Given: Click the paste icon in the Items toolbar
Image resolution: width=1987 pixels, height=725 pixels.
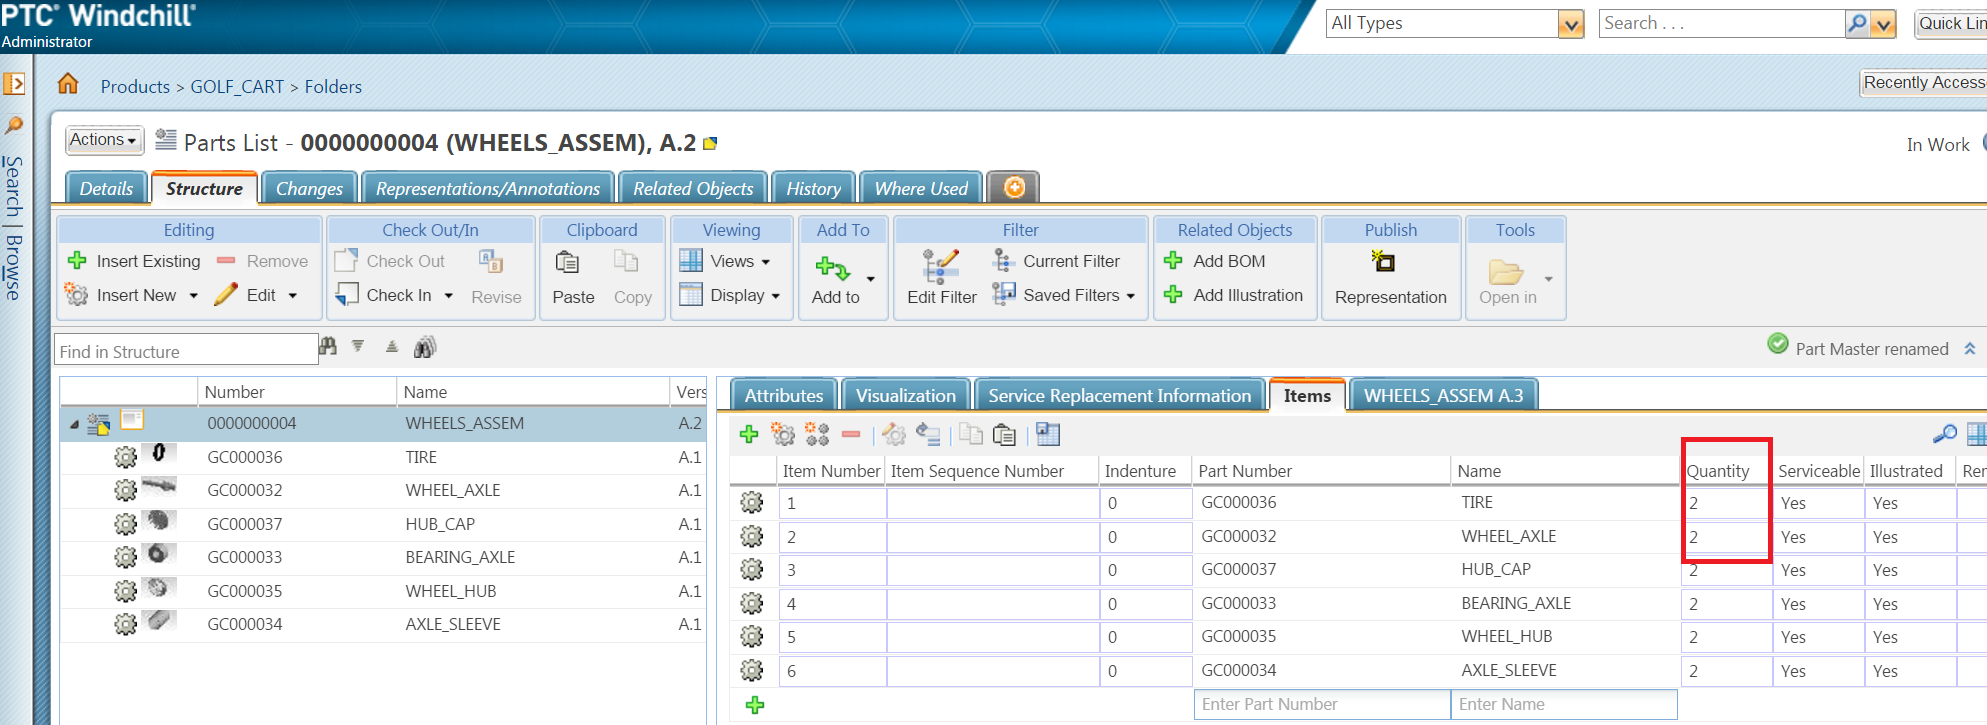Looking at the screenshot, I should (1004, 434).
